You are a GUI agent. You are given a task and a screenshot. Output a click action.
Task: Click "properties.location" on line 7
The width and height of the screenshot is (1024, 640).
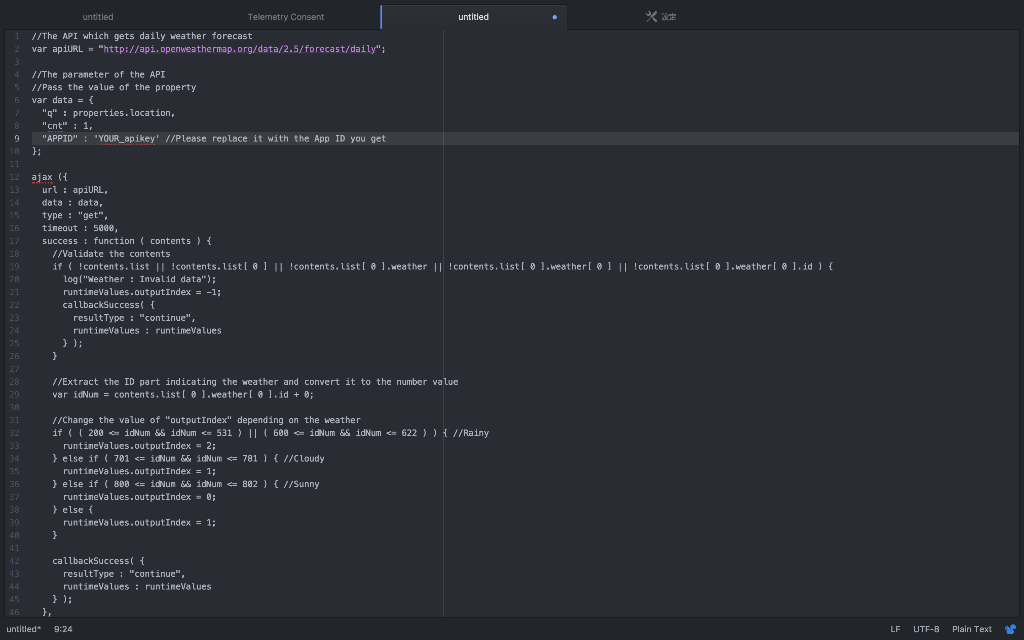(121, 113)
